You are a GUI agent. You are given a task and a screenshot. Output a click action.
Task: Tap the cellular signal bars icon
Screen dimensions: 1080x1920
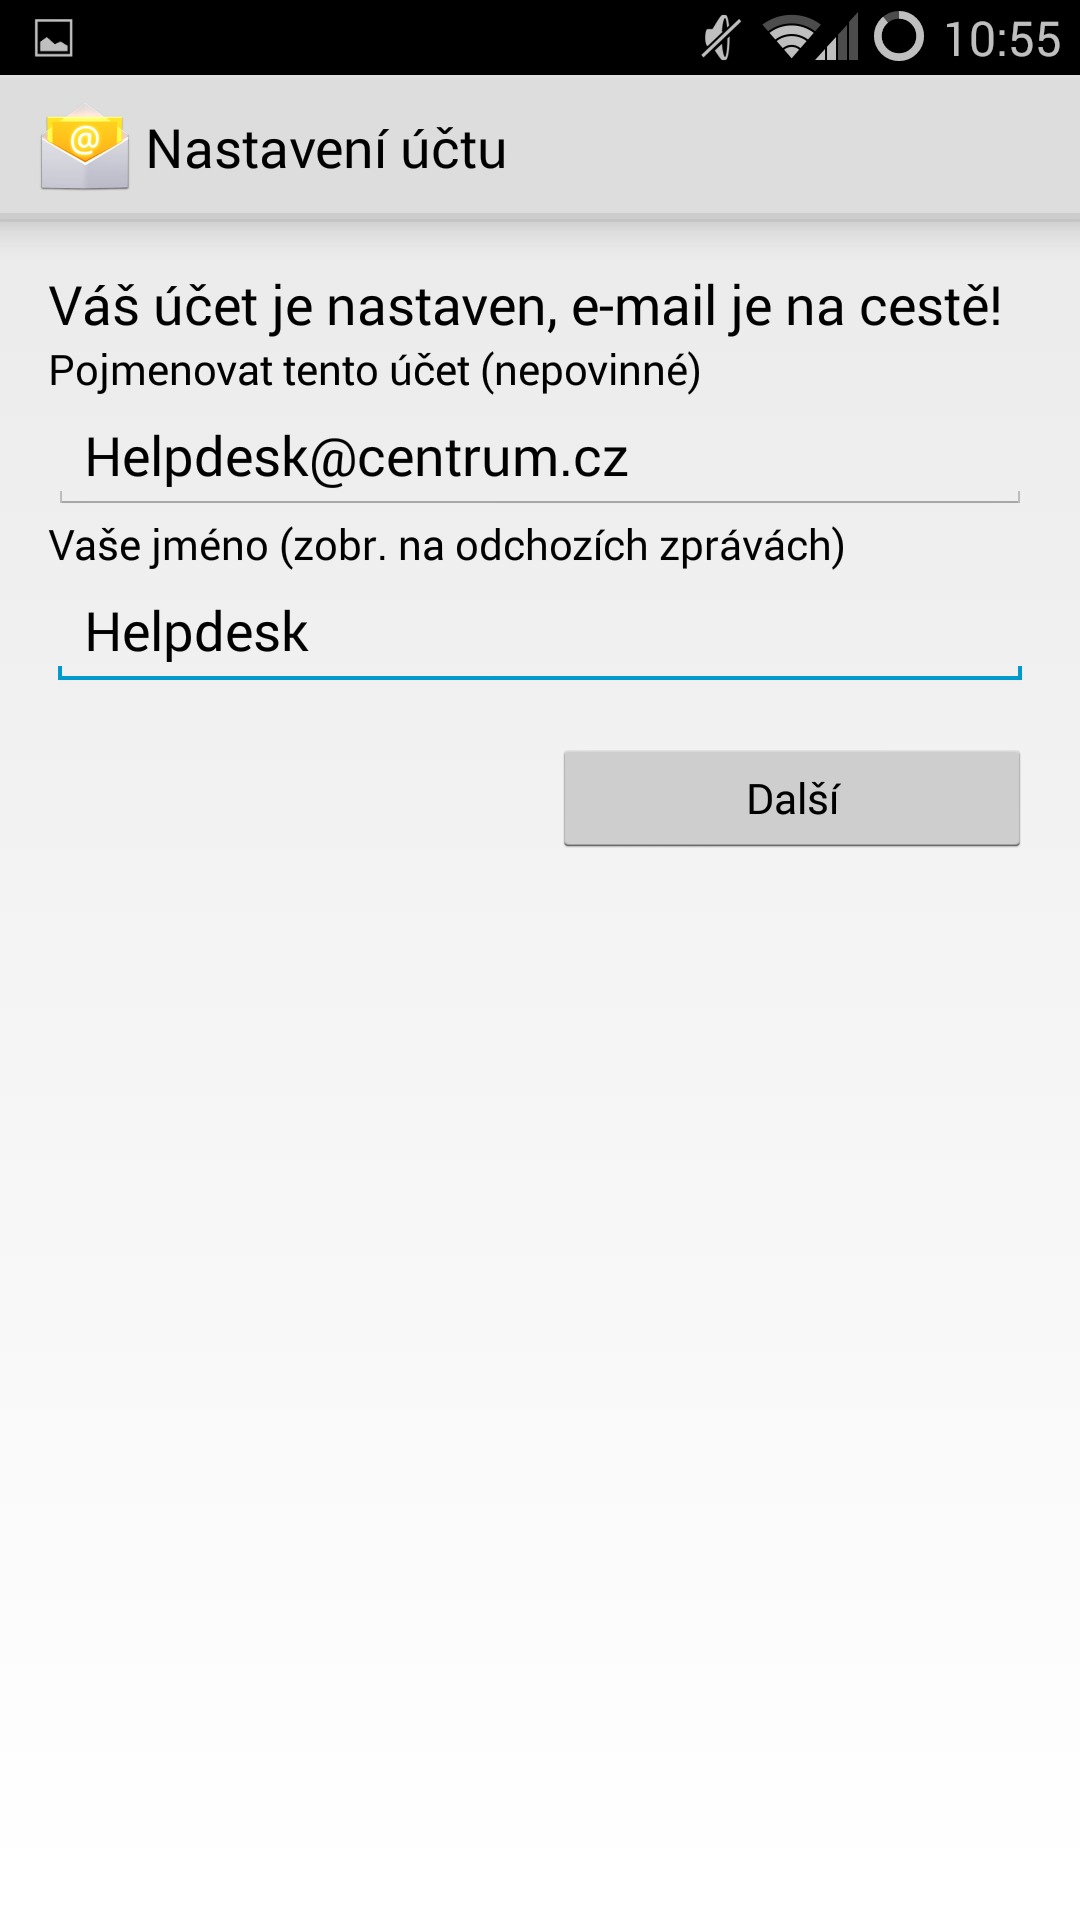(838, 39)
